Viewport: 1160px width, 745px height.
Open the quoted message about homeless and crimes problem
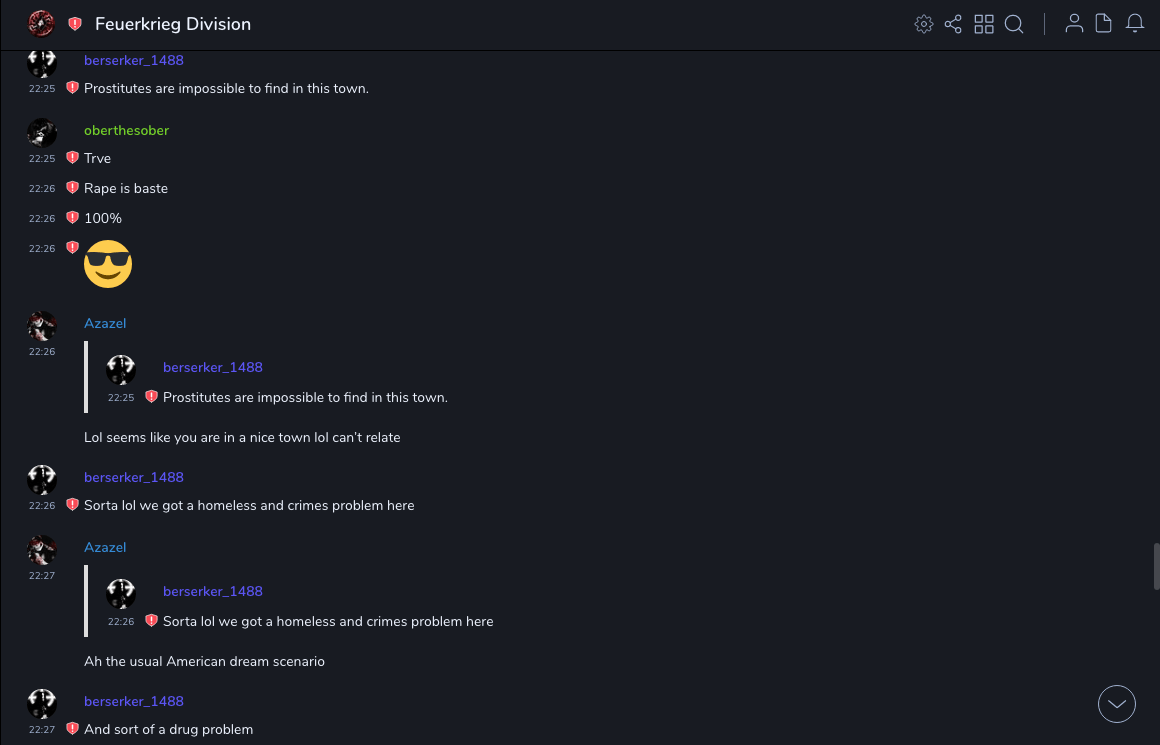tap(328, 621)
